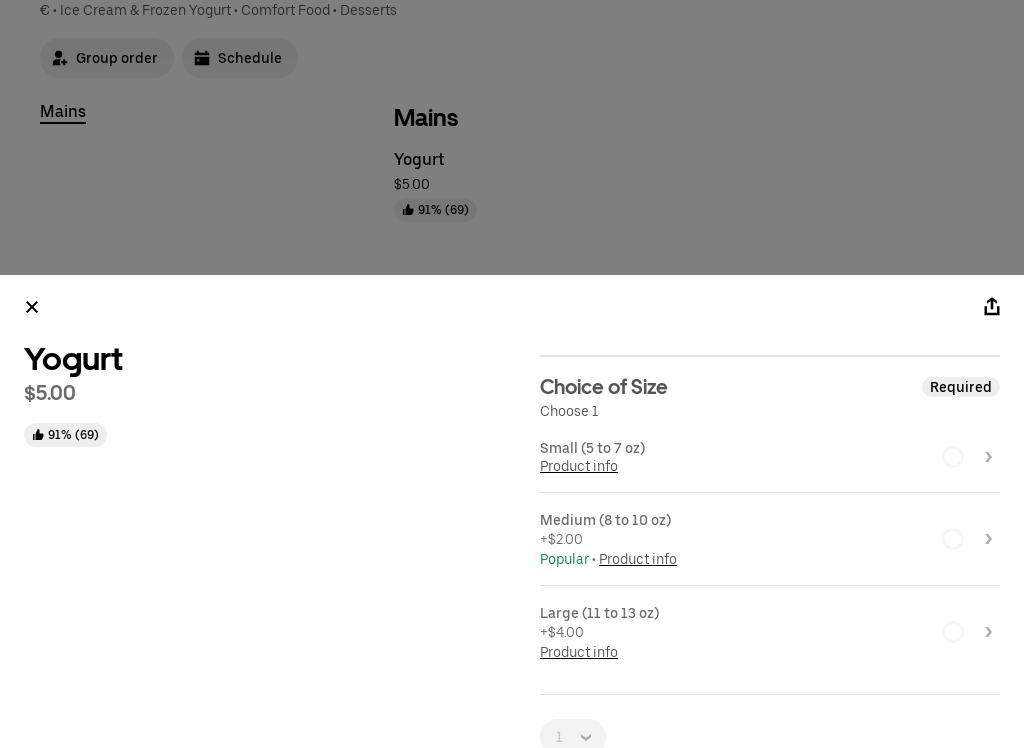Expand the Large size option chevron
Image resolution: width=1024 pixels, height=748 pixels.
coord(988,632)
